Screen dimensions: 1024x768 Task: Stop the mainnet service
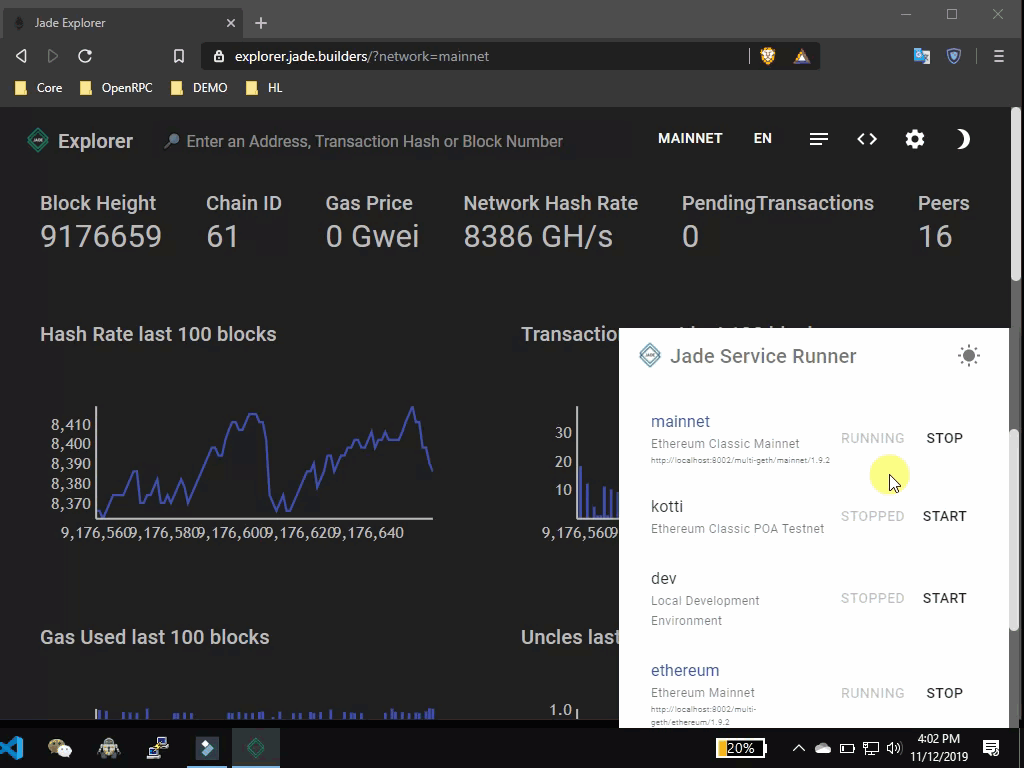coord(944,438)
